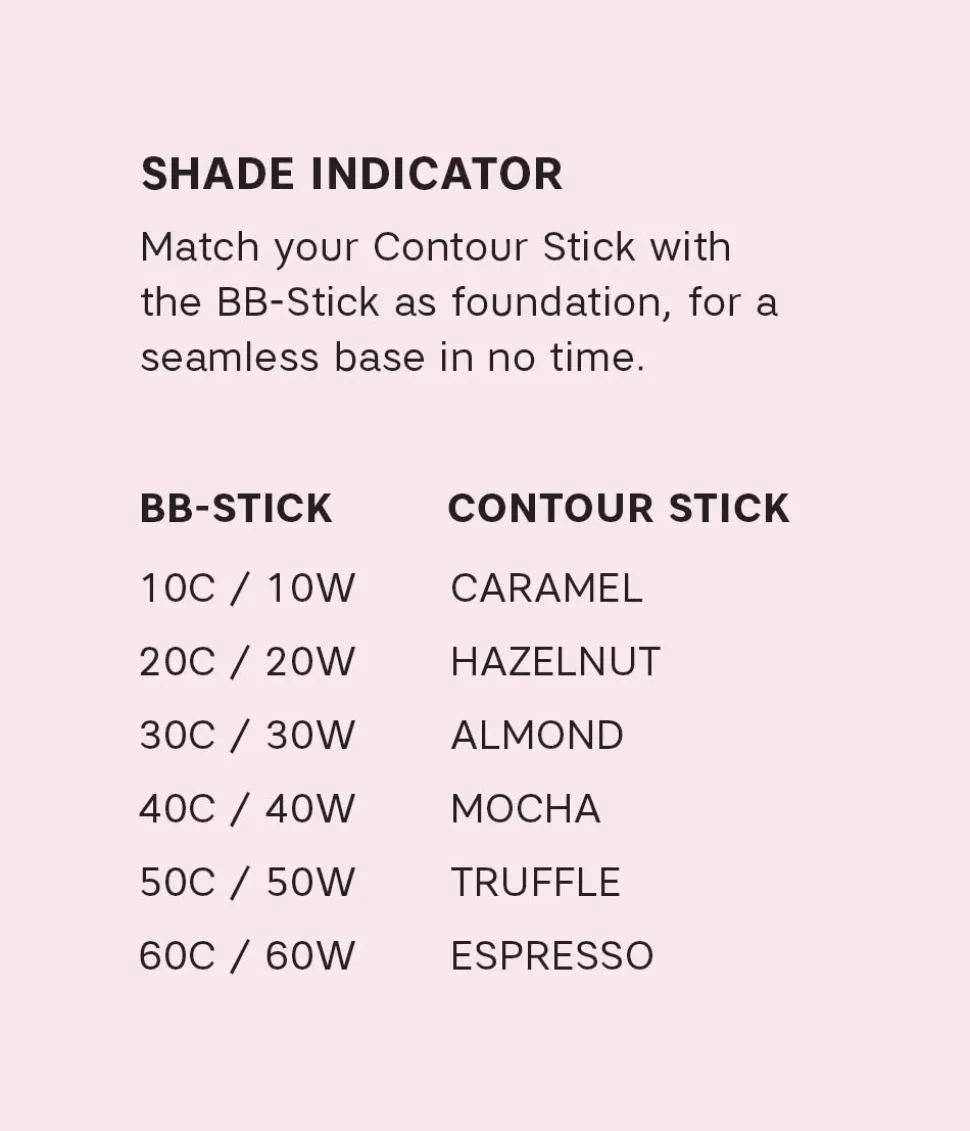
Task: Select the 20C / 20W shade row
Action: (x=247, y=662)
